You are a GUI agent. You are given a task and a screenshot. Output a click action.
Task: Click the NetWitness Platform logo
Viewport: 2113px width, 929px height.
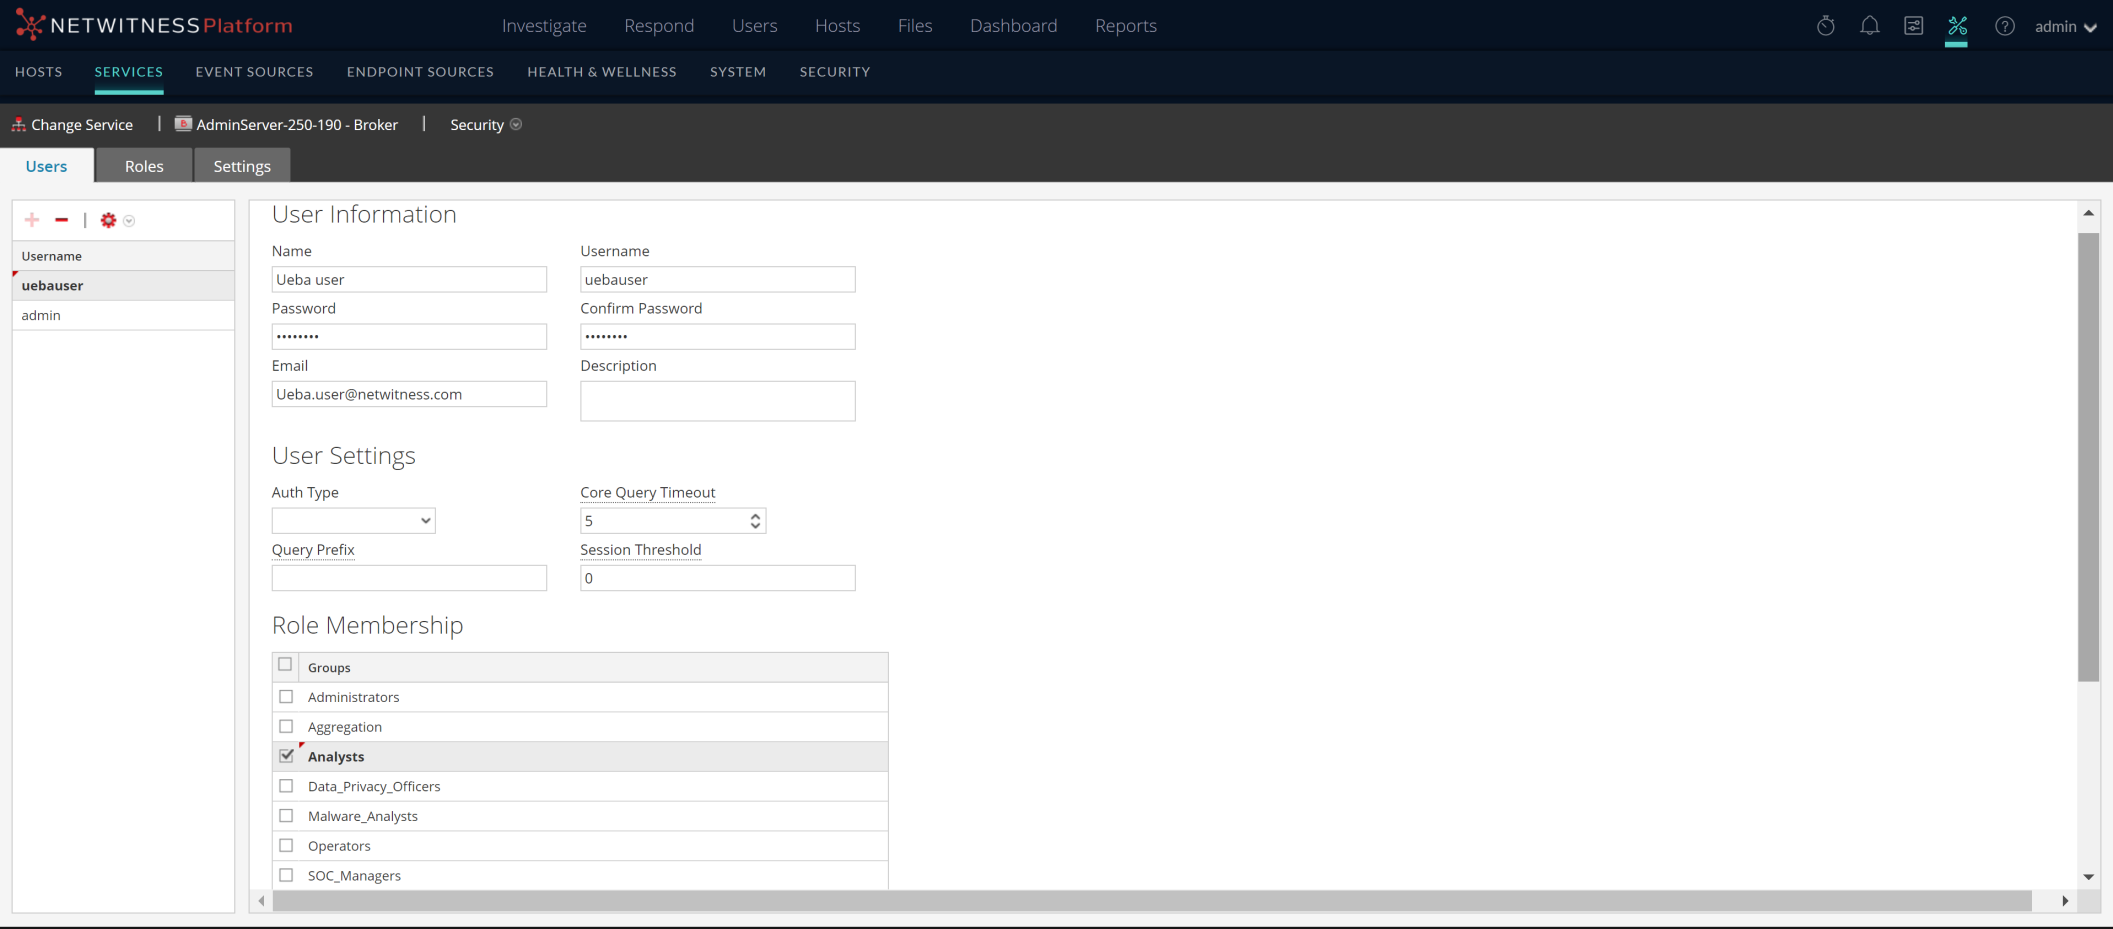(150, 25)
